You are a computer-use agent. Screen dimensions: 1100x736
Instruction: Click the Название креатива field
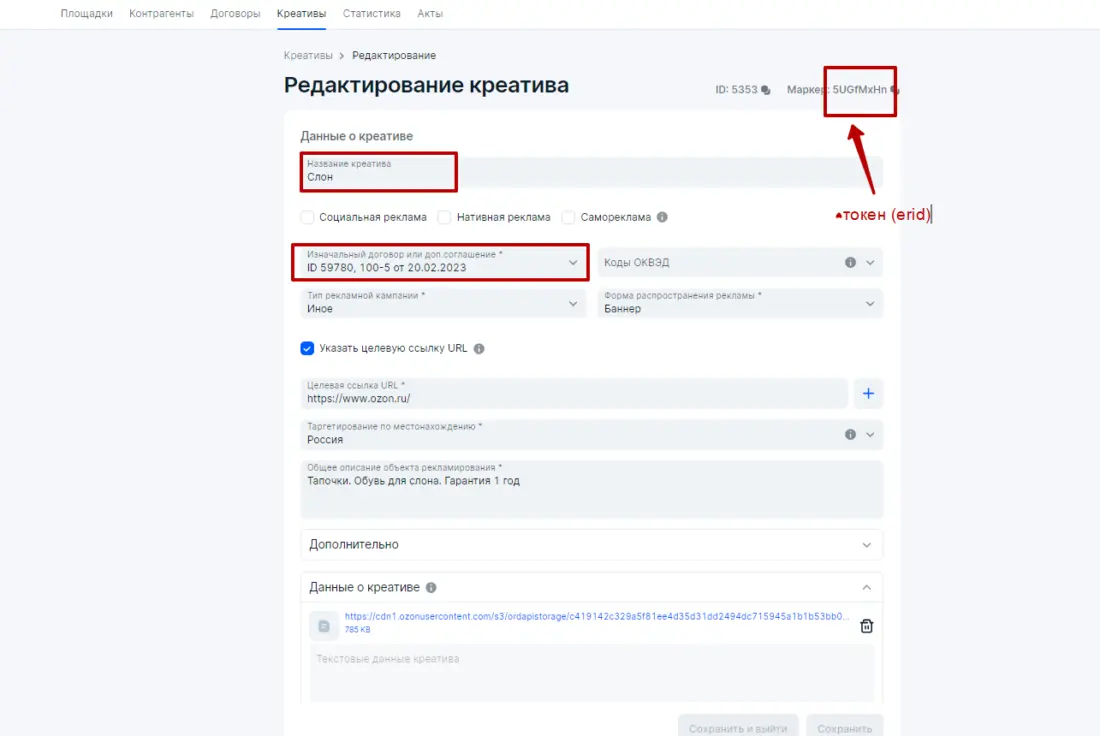pos(591,171)
